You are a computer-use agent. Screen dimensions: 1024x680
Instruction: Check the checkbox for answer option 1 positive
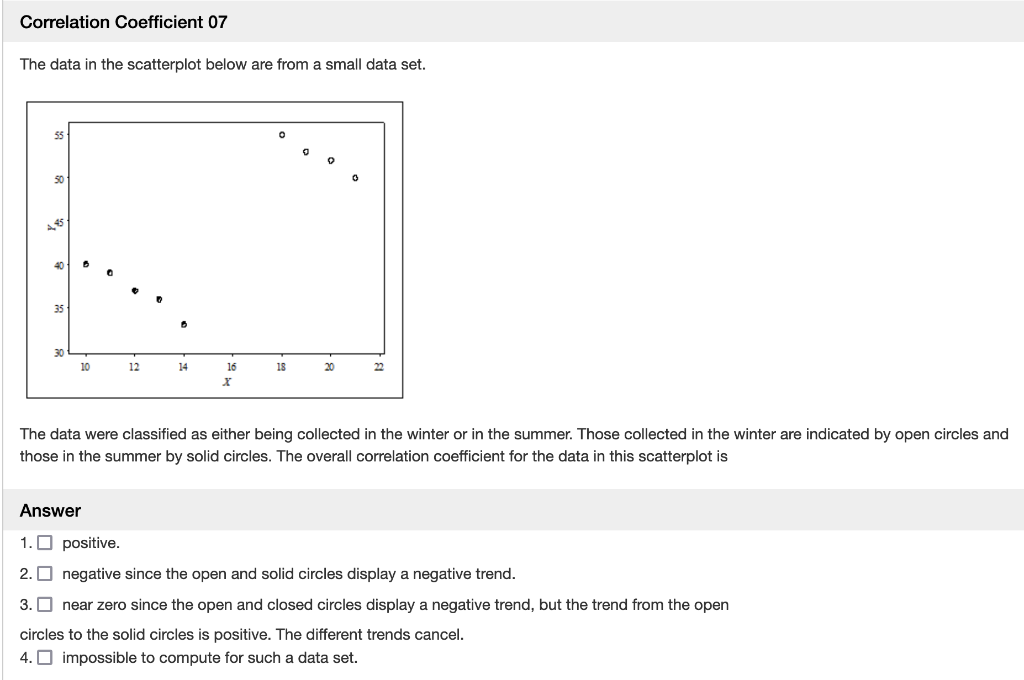coord(44,543)
